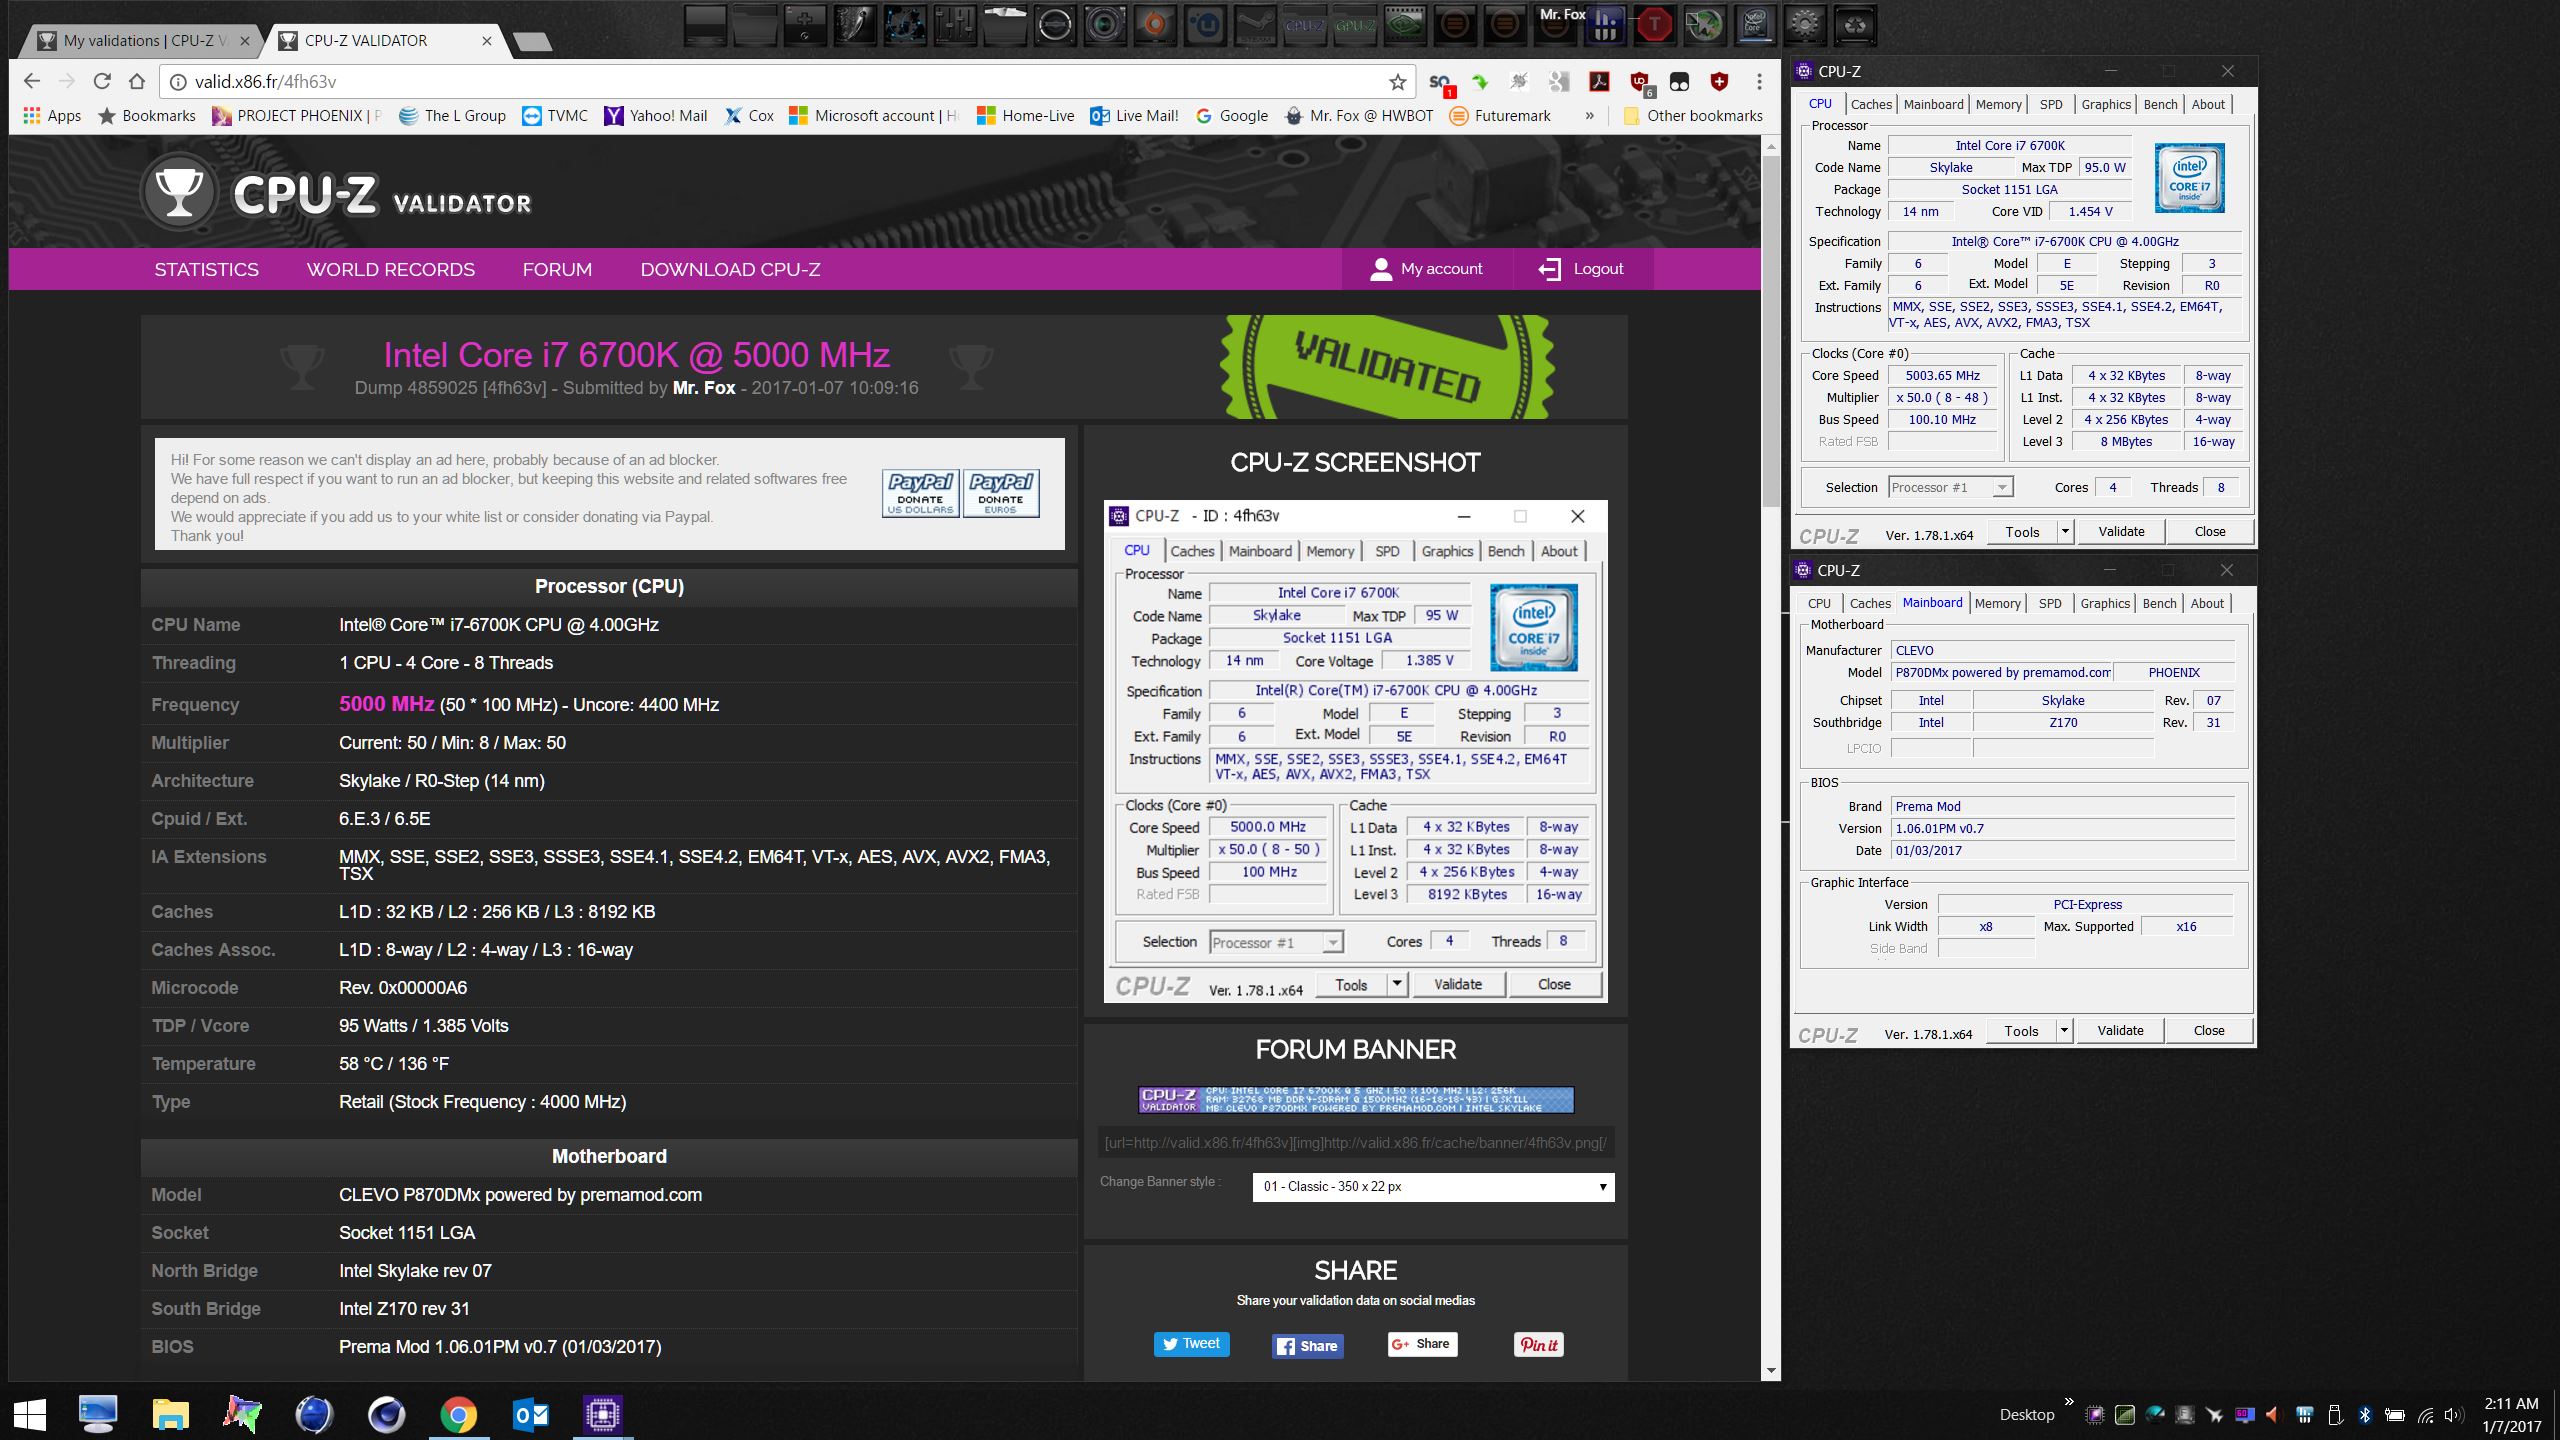Open the Recycle Bin icon in top dock
The image size is (2560, 1440).
click(1854, 25)
